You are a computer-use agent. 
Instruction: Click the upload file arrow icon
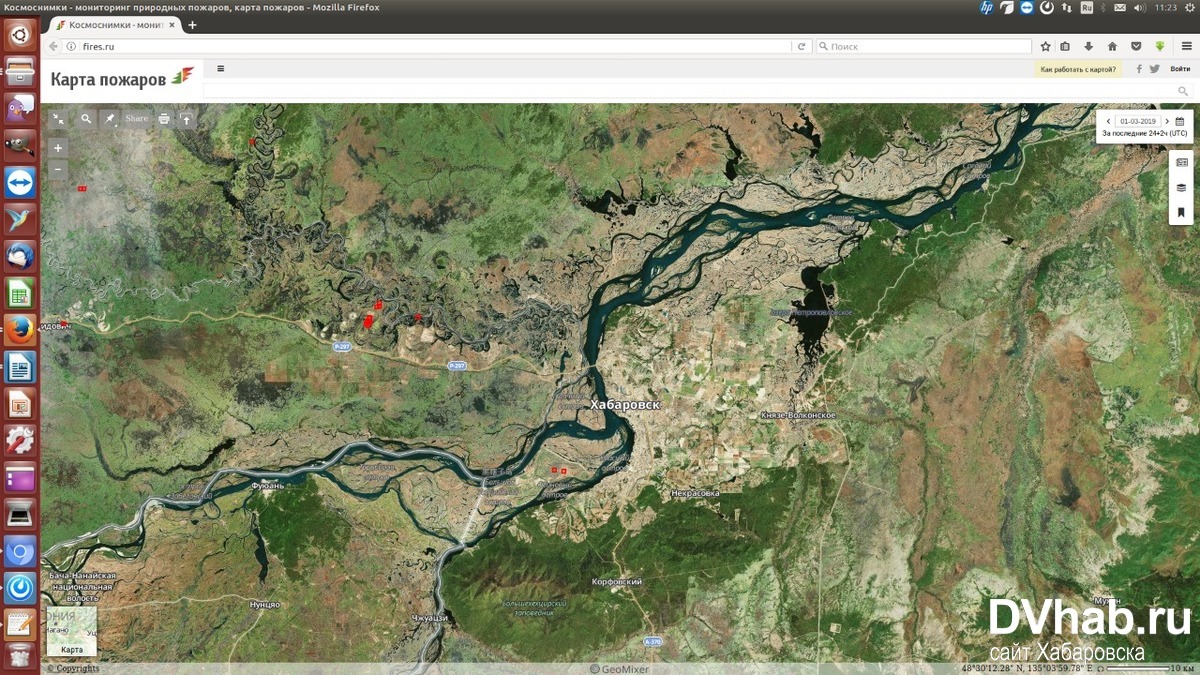[186, 118]
